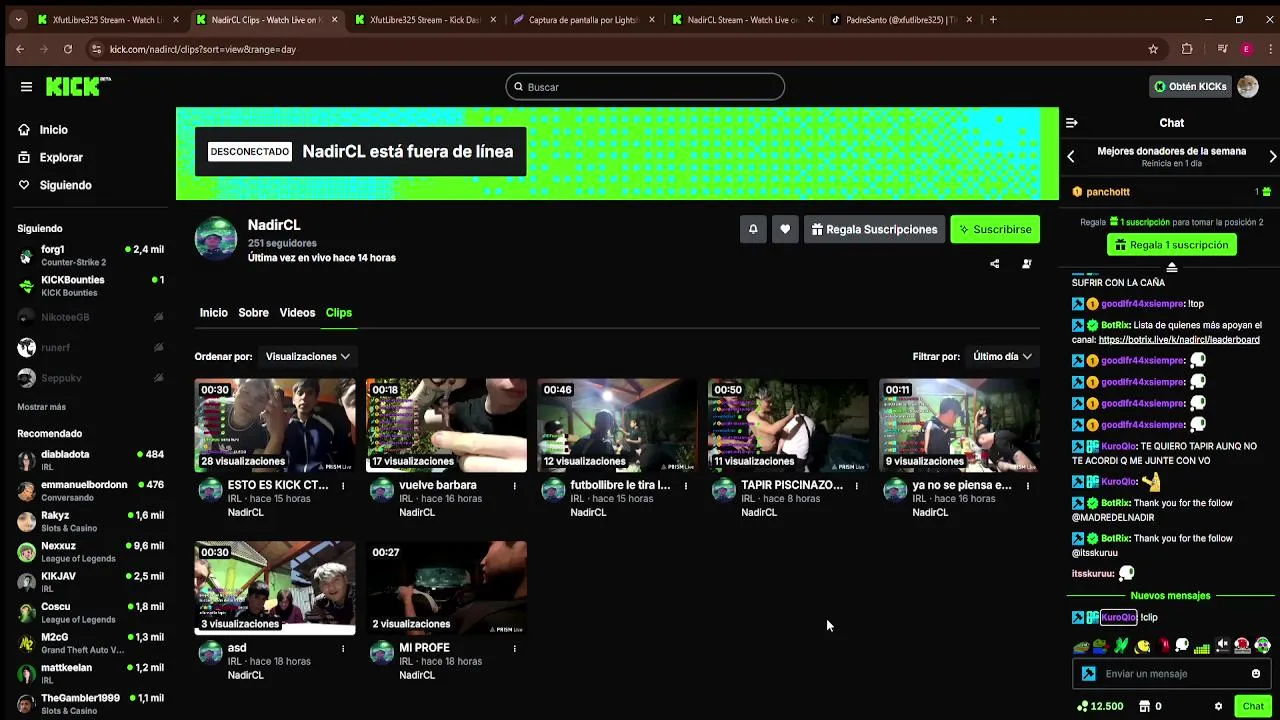This screenshot has width=1280, height=720.
Task: Open options menu for vuelve barbara clip
Action: click(x=515, y=486)
